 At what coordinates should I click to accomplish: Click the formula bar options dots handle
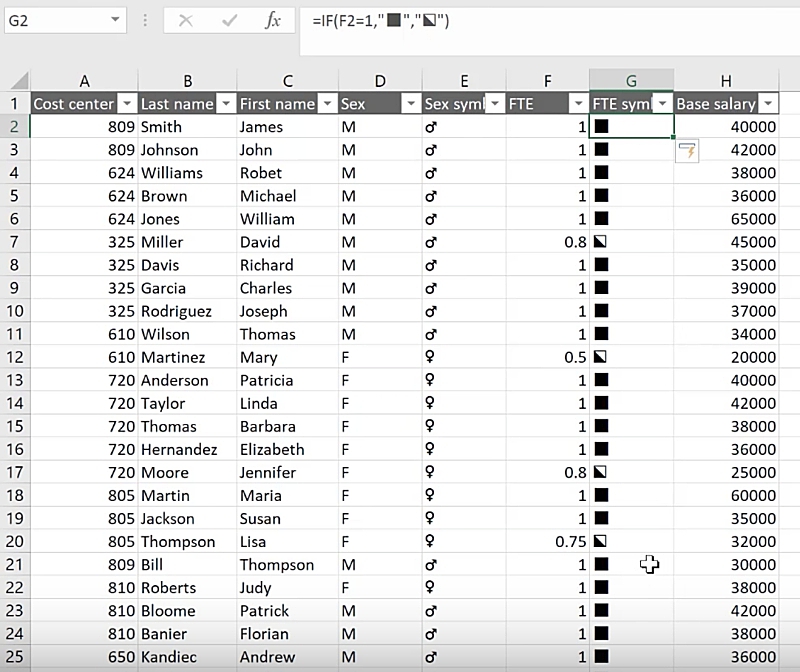(x=146, y=20)
